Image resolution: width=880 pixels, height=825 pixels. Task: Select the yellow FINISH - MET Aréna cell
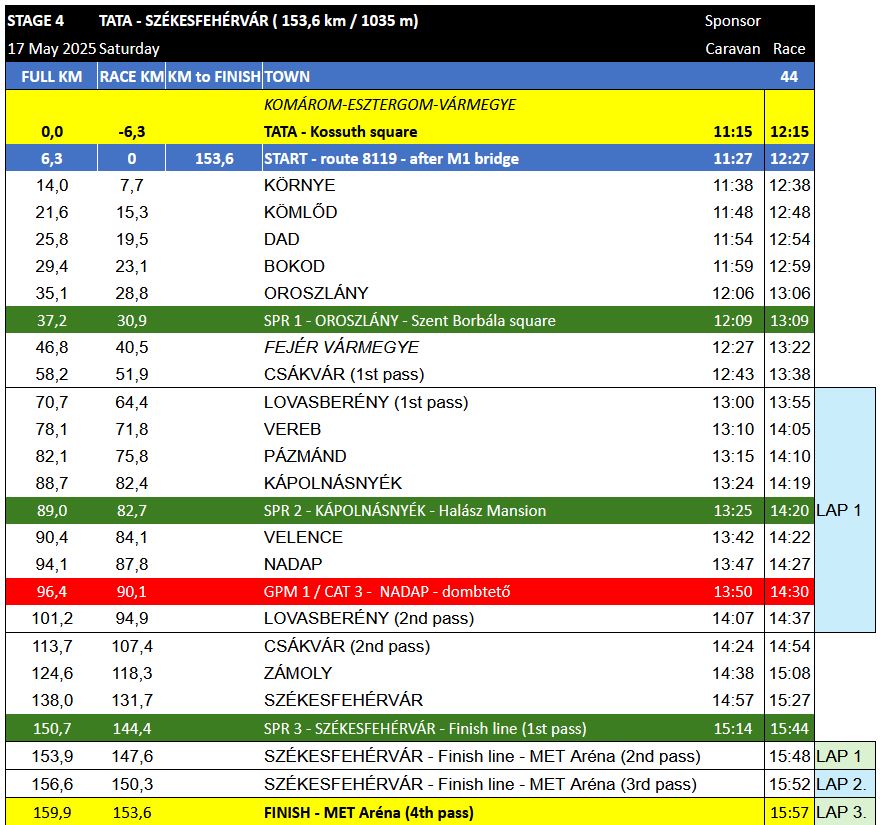coord(368,813)
